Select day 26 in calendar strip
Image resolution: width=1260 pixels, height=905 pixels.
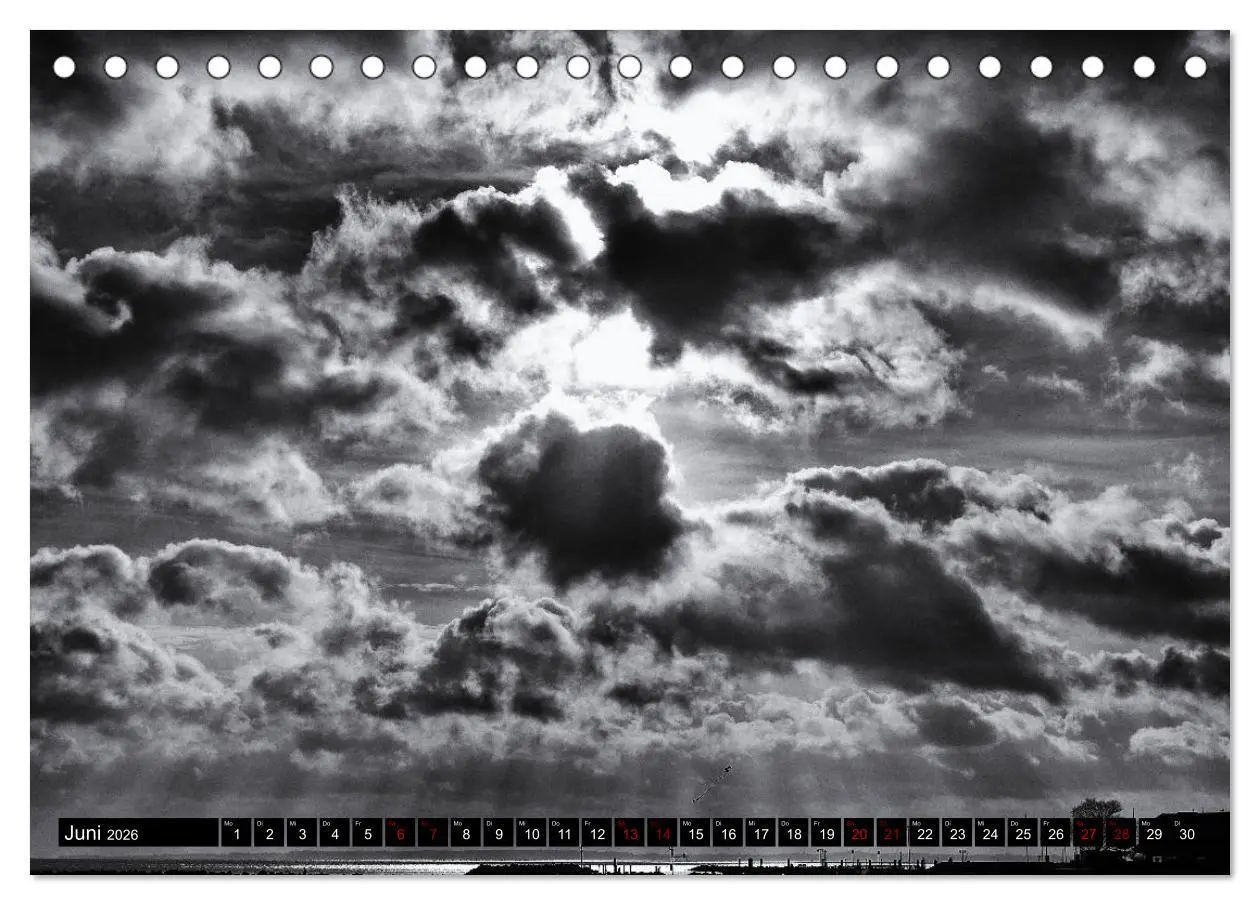(1055, 833)
